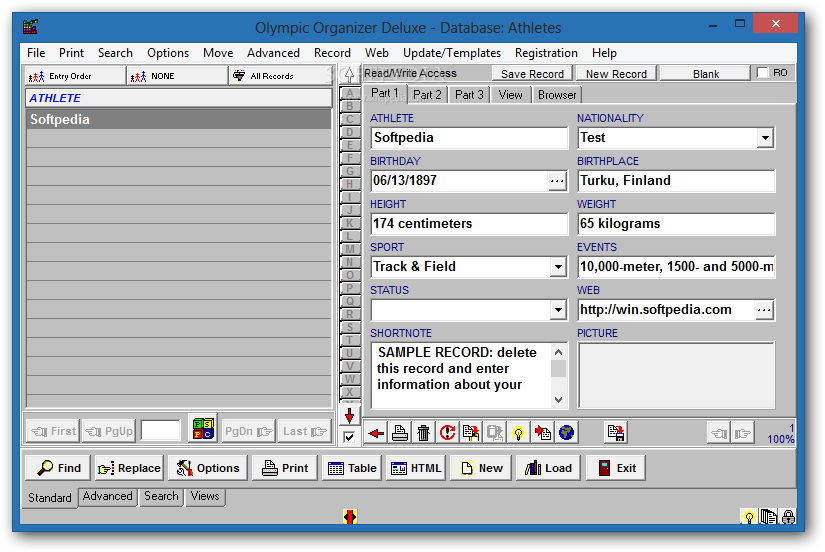Open the Registration menu
Image resolution: width=825 pixels, height=552 pixels.
[546, 53]
